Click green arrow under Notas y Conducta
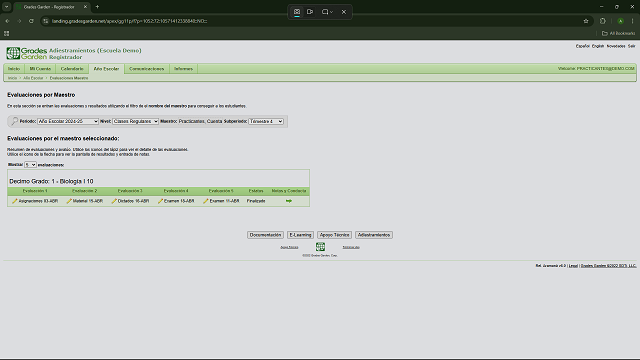Viewport: 640px width, 360px height. click(289, 201)
